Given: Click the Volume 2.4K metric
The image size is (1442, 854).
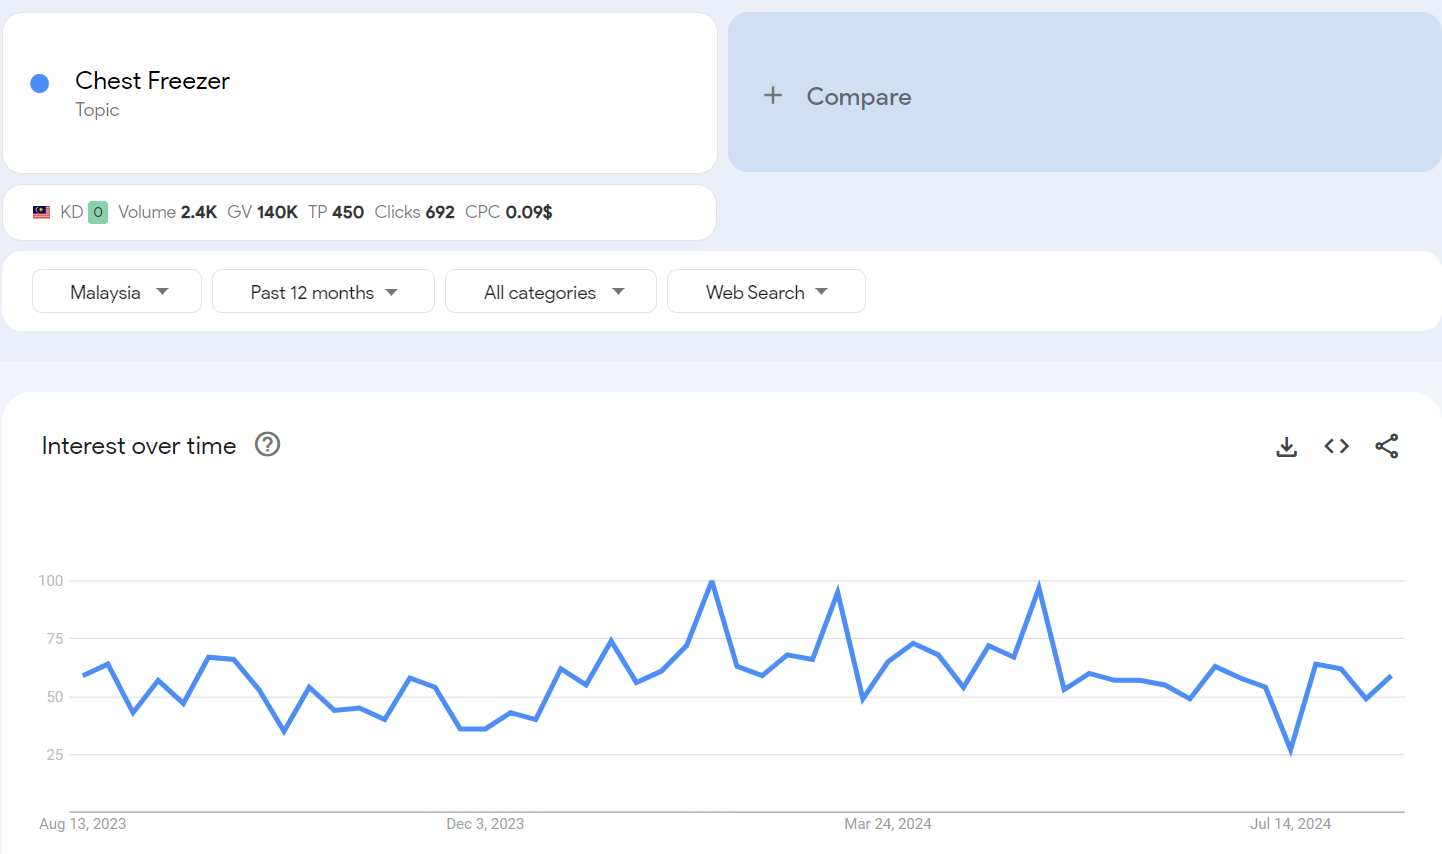Looking at the screenshot, I should pyautogui.click(x=167, y=212).
